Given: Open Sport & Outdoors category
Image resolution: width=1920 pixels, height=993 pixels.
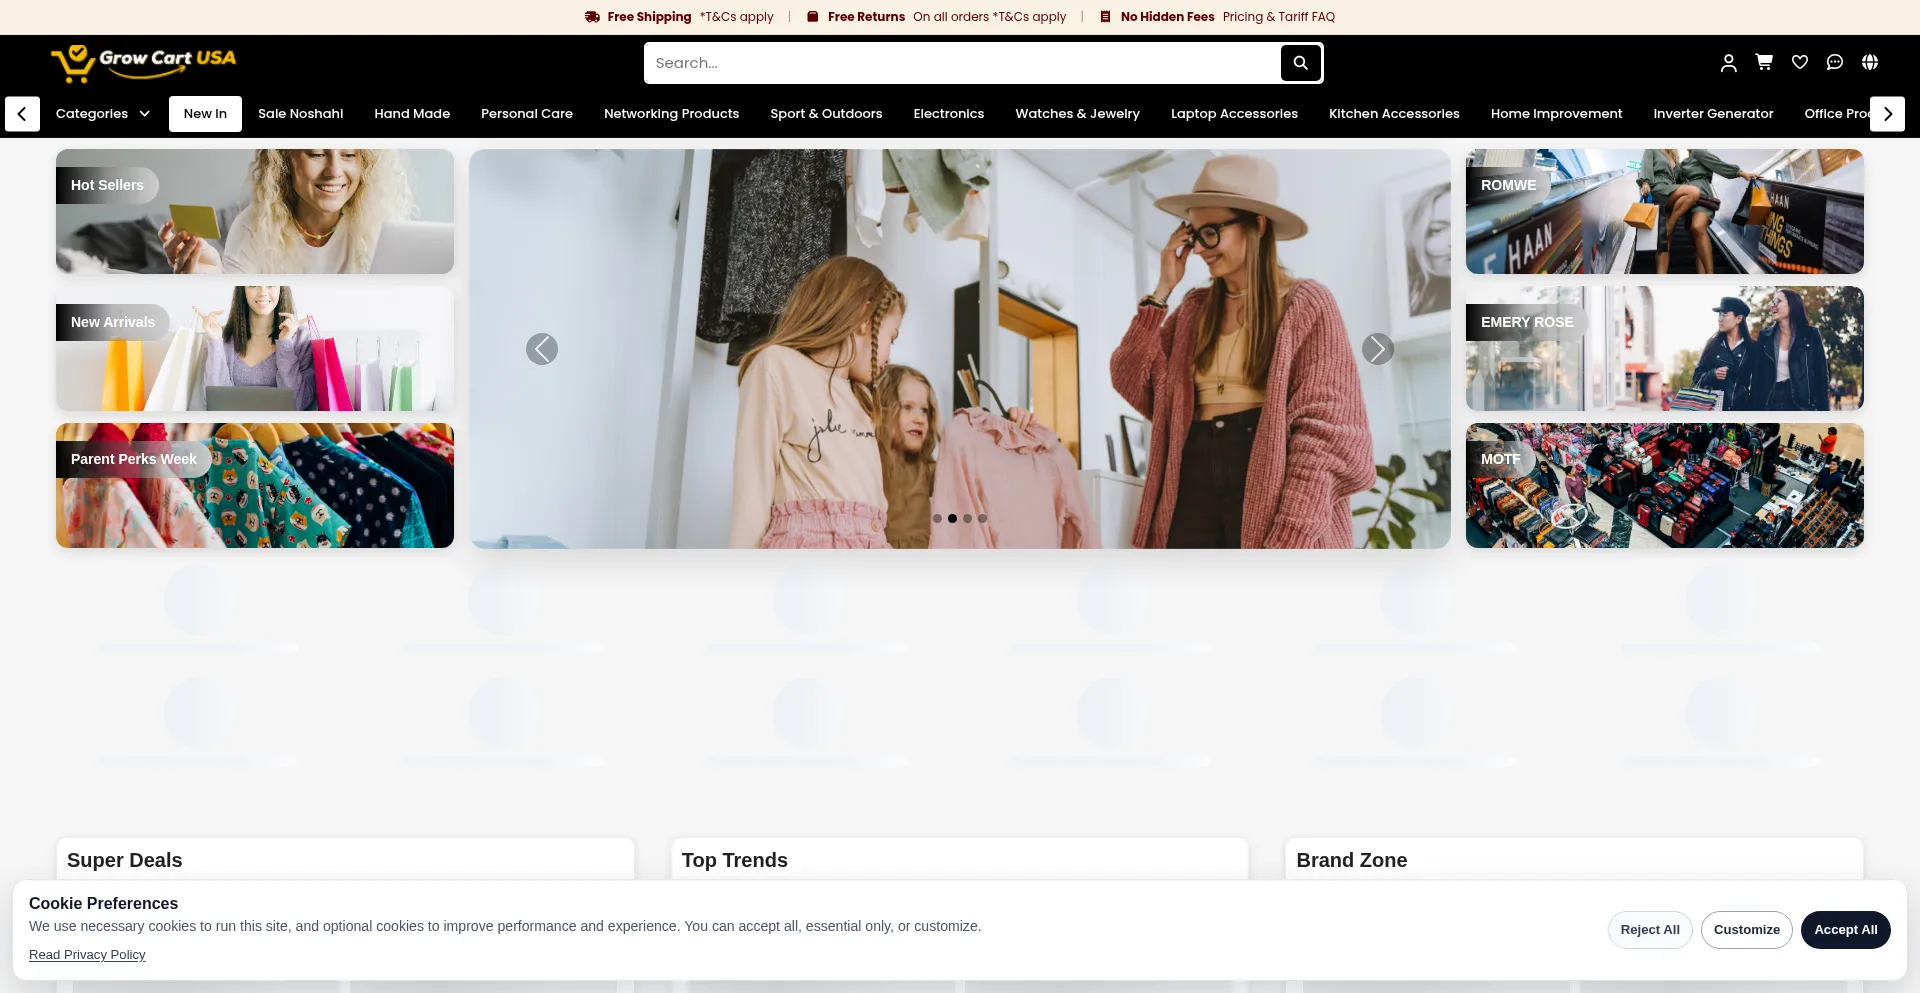Looking at the screenshot, I should [826, 114].
